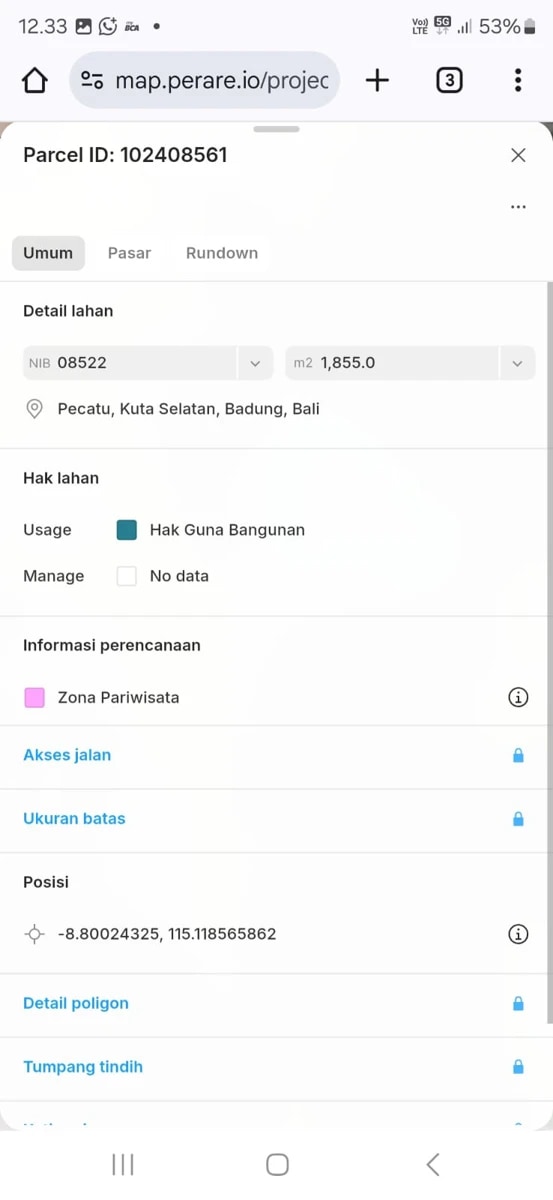Open the parcel panel ellipsis options
553x1200 pixels.
tap(518, 207)
